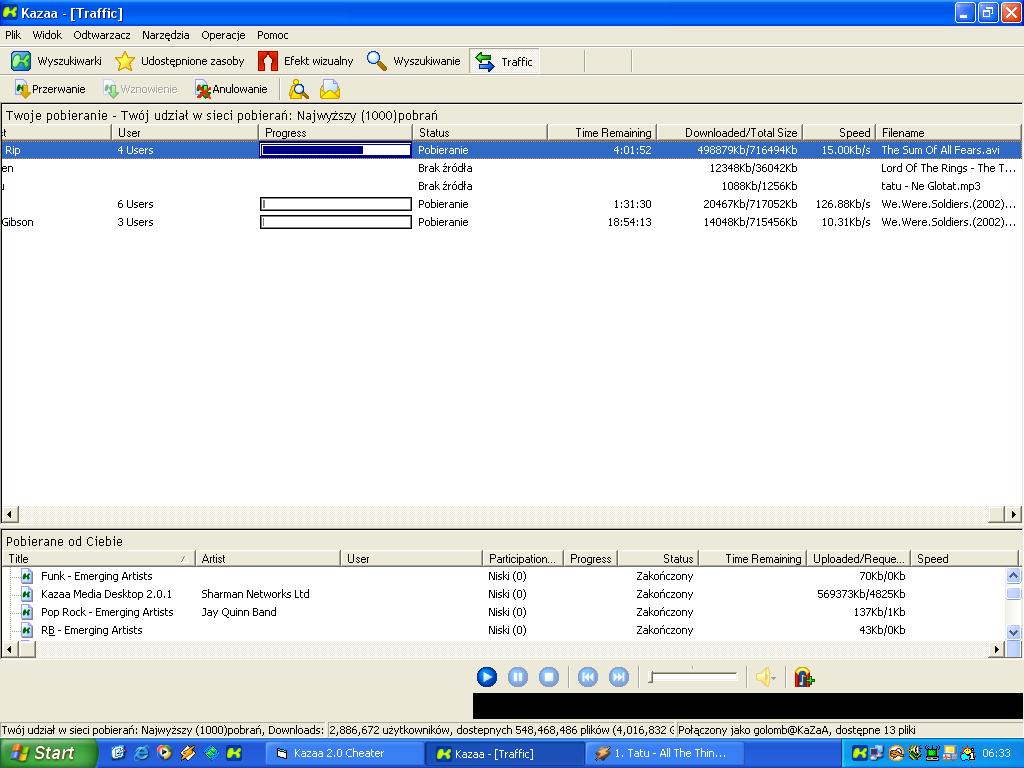The width and height of the screenshot is (1024, 768).
Task: Click left arrow of downloads horizontal scrollbar
Action: pyautogui.click(x=9, y=515)
